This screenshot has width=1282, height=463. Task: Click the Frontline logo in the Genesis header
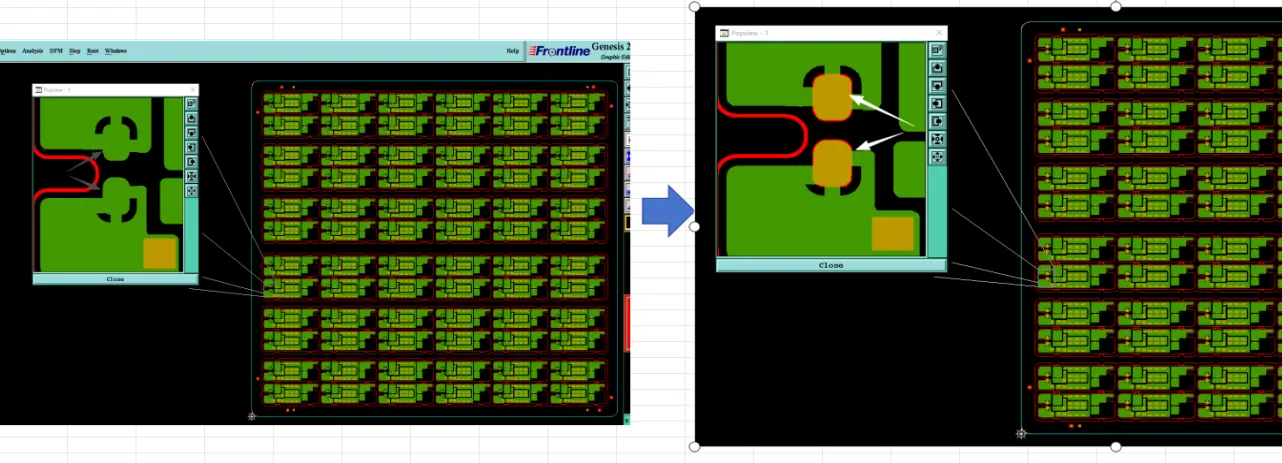click(x=558, y=51)
